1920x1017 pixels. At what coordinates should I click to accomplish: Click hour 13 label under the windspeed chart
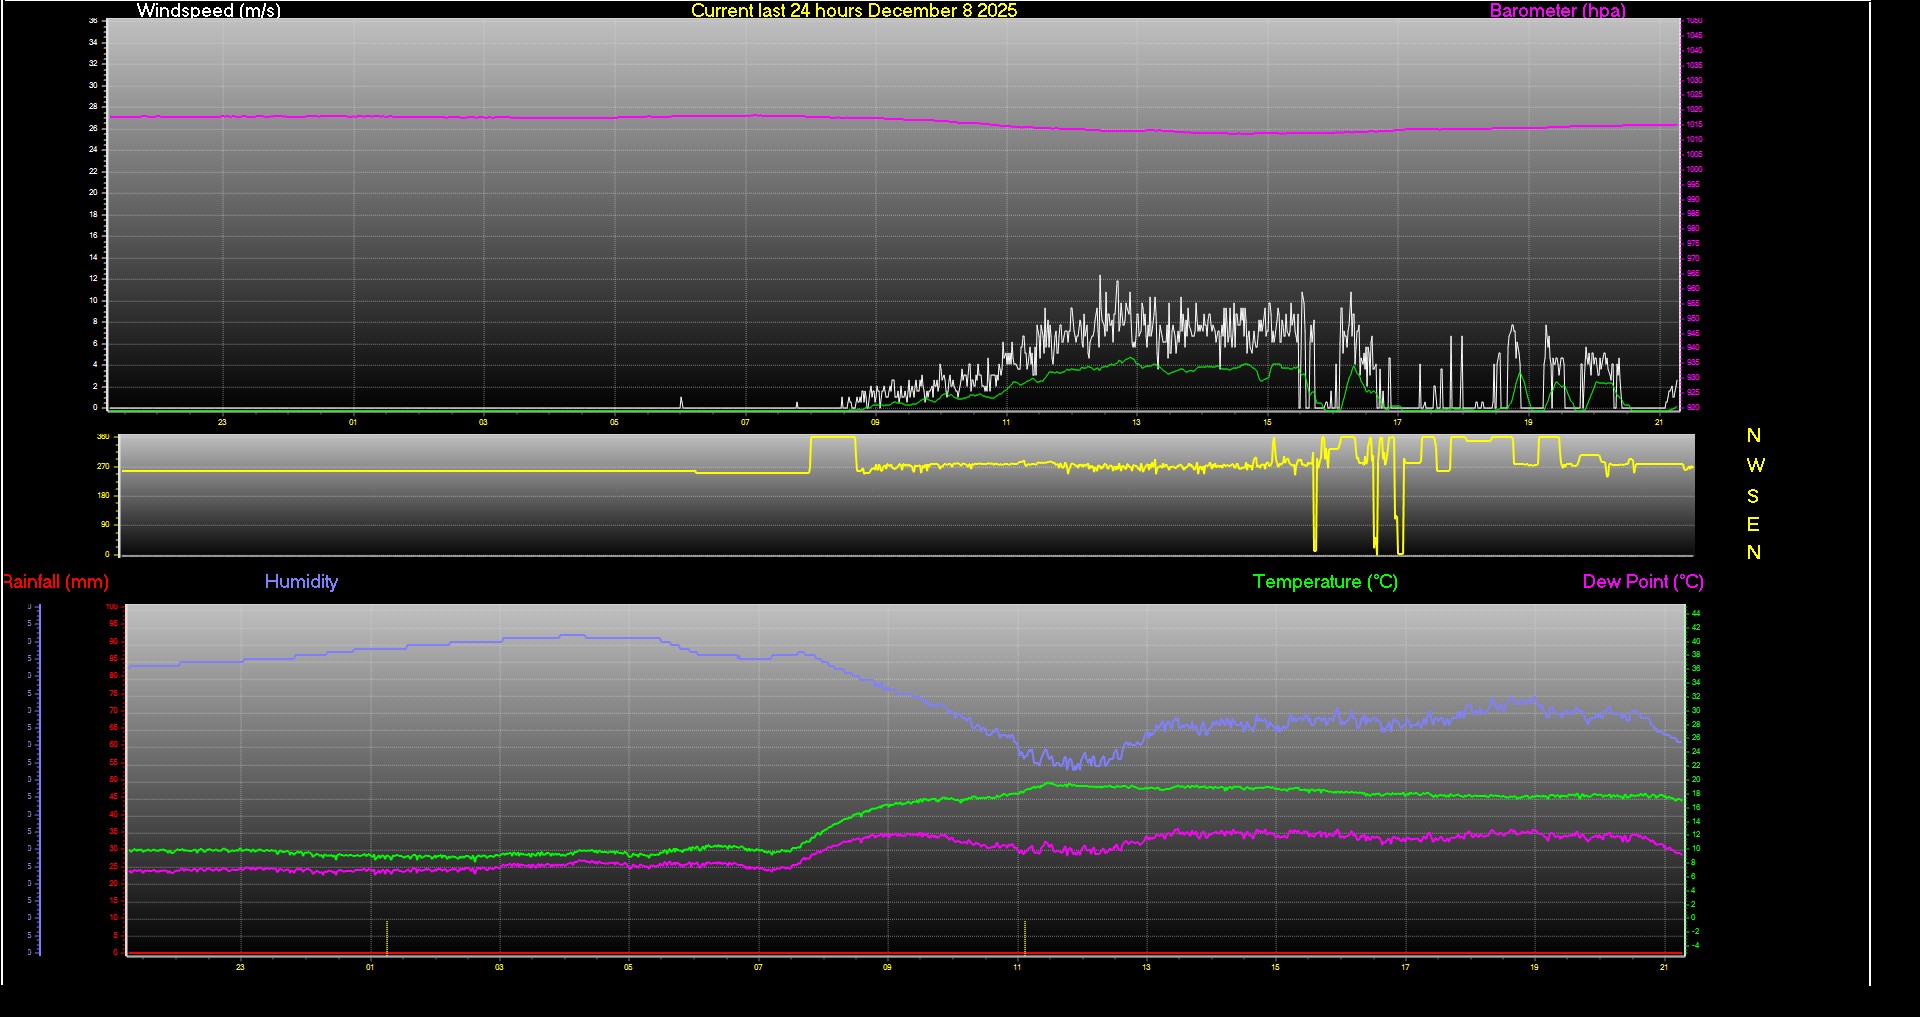(1136, 423)
